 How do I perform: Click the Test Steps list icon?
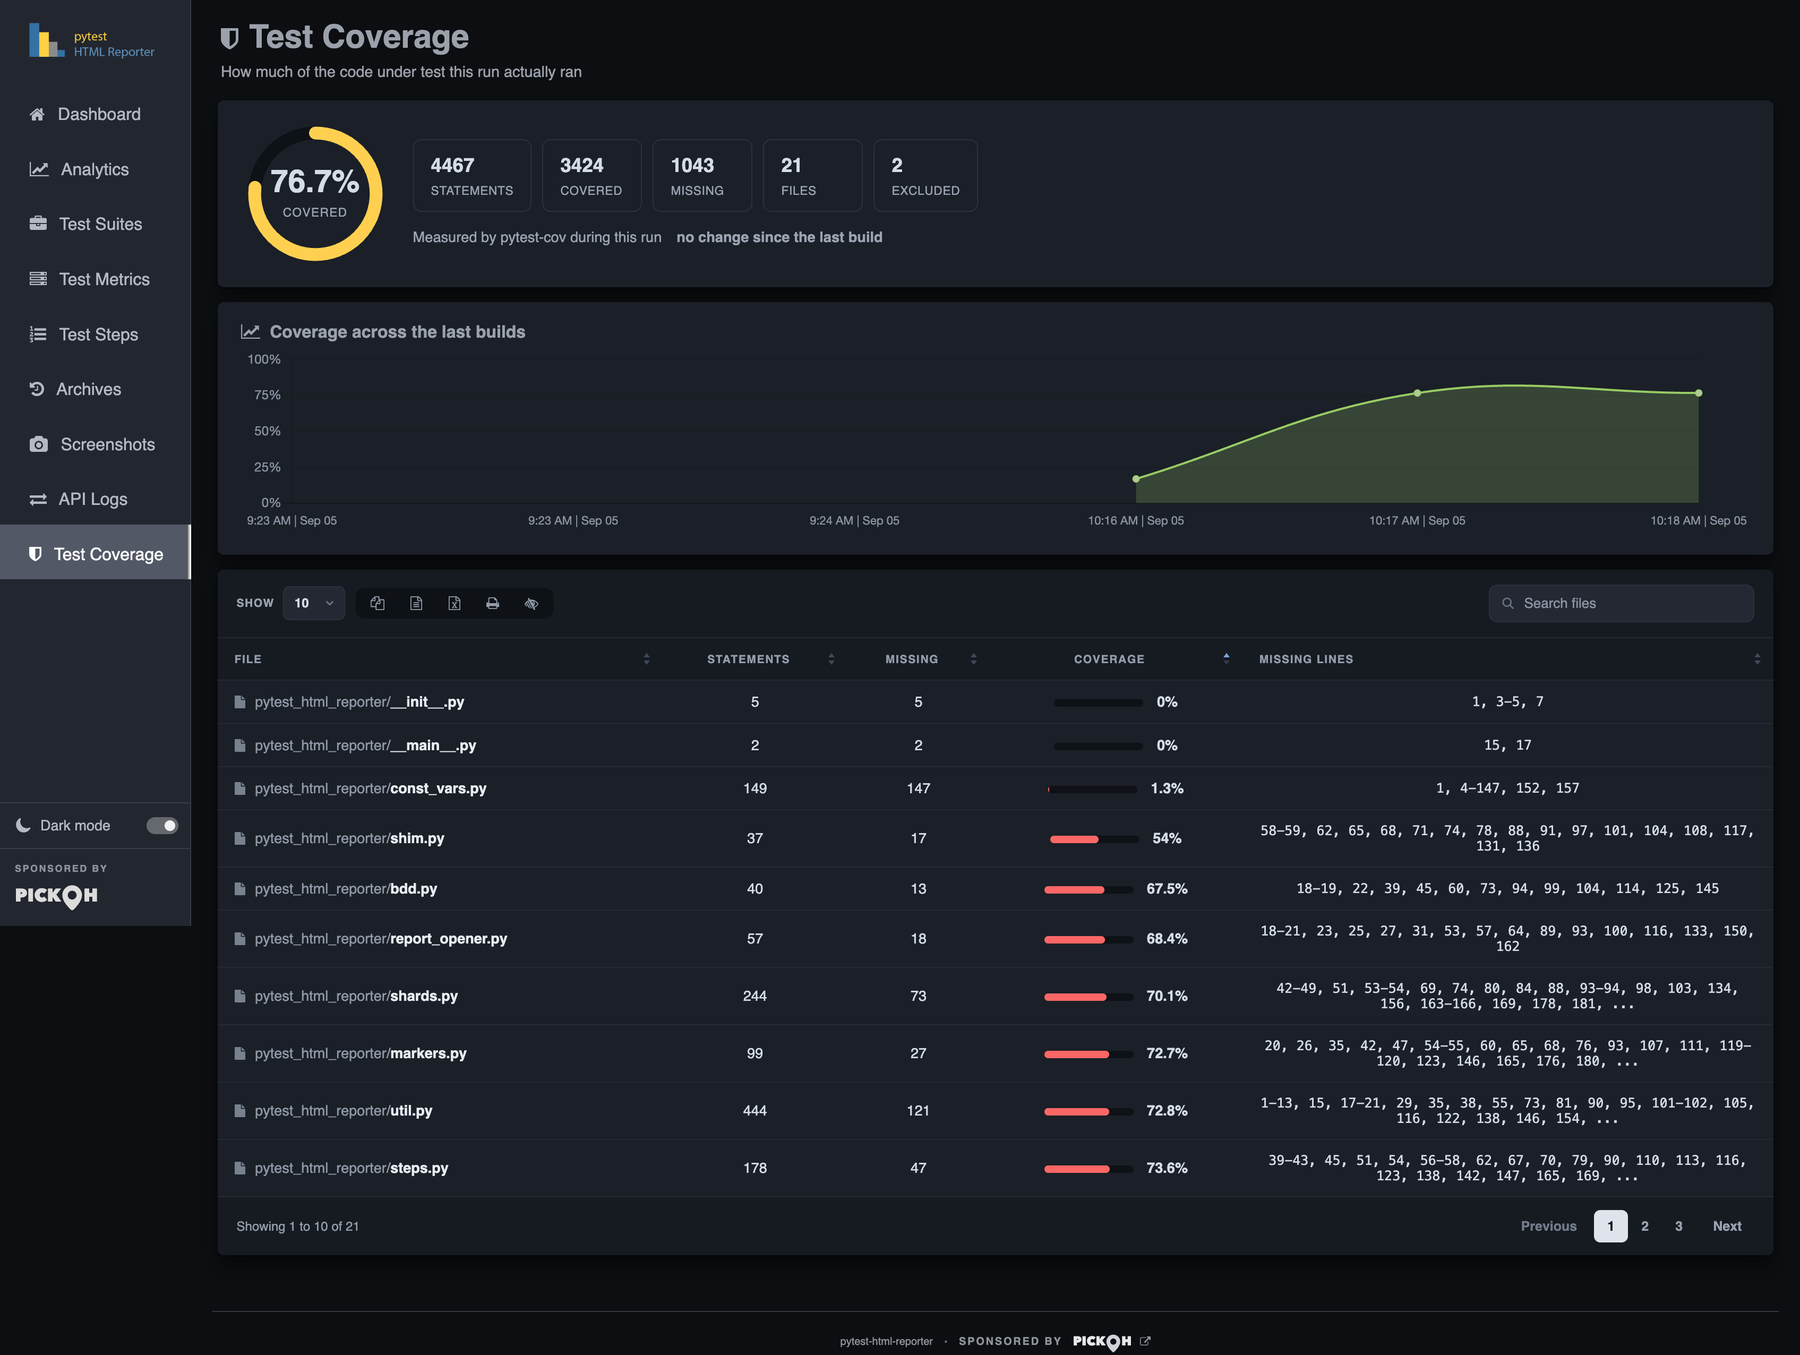[x=38, y=334]
